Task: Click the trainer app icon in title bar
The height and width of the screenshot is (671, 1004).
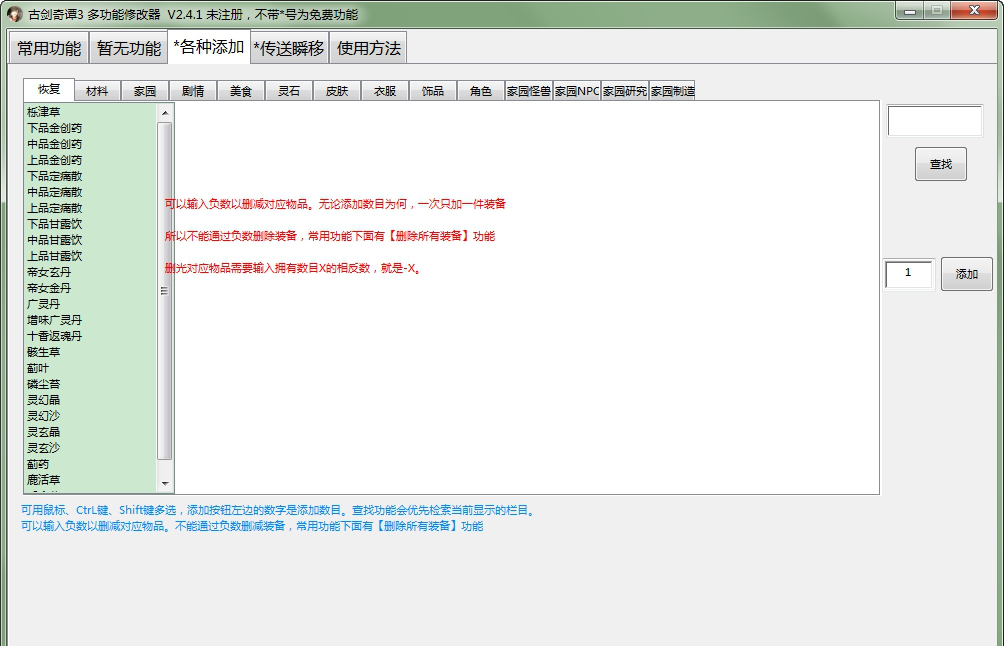Action: point(15,14)
